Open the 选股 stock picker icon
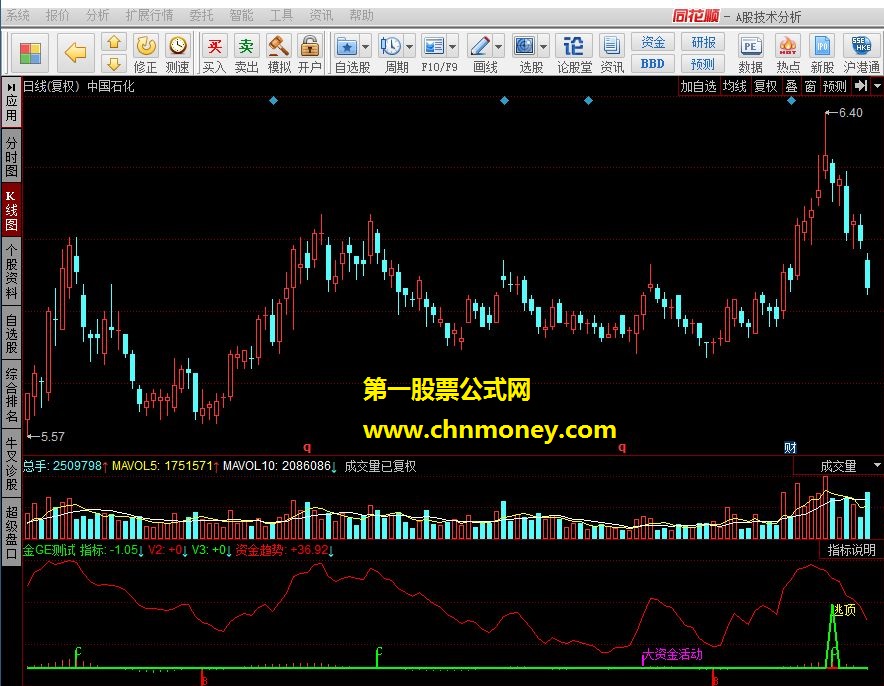Image resolution: width=884 pixels, height=686 pixels. coord(525,46)
